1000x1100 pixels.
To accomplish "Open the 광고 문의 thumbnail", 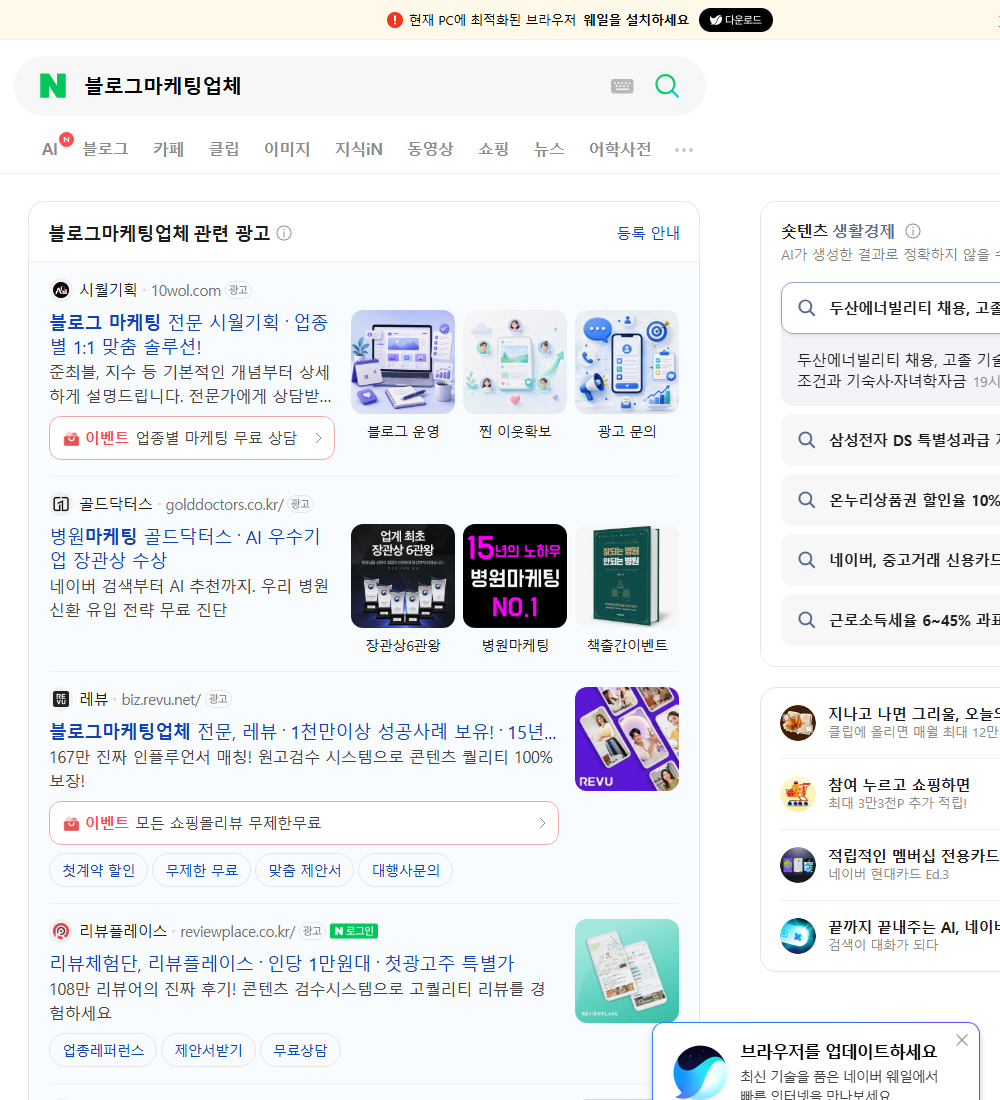I will click(x=627, y=362).
